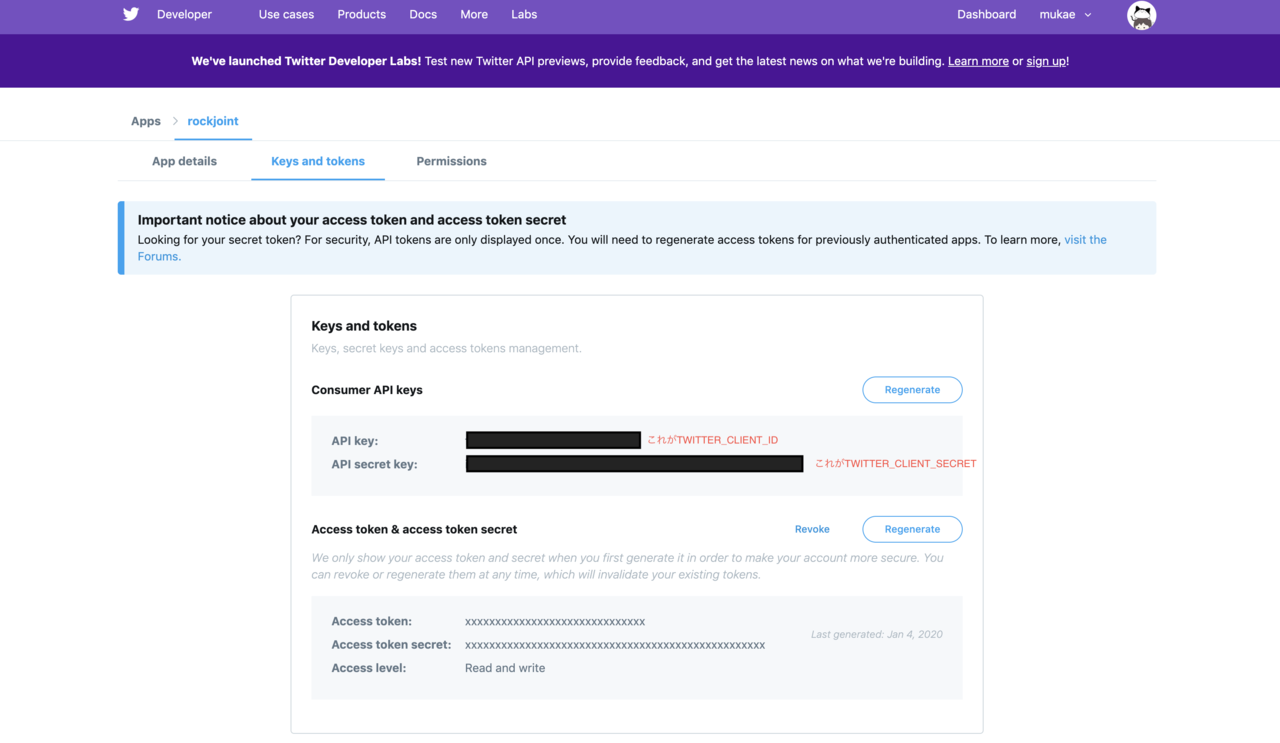This screenshot has width=1280, height=743.
Task: Click the Access token secret value
Action: (615, 645)
